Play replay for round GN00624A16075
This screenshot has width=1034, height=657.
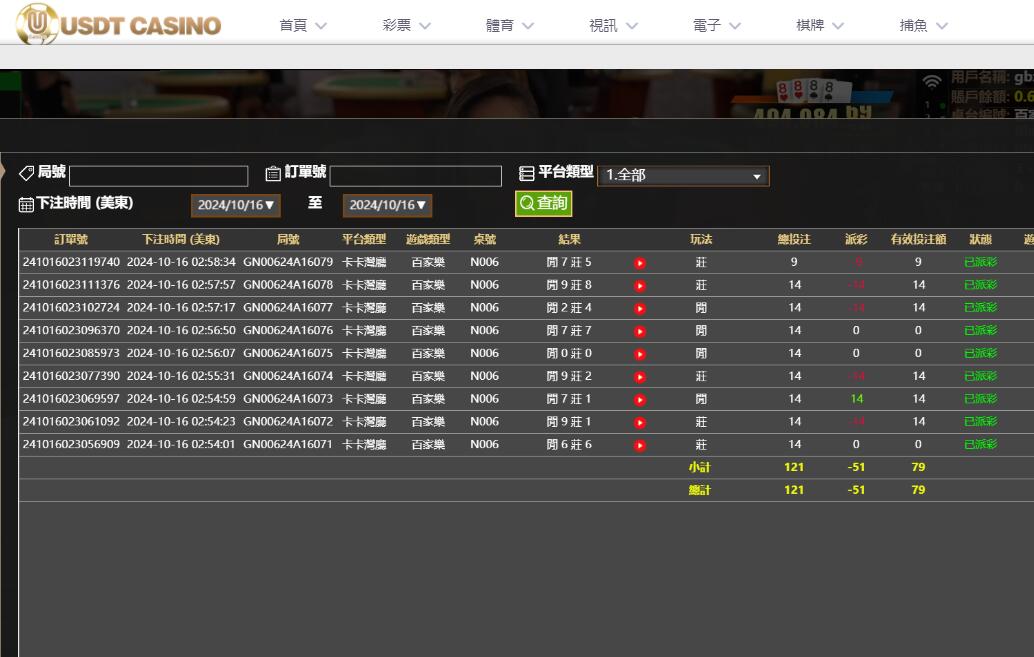click(x=640, y=354)
